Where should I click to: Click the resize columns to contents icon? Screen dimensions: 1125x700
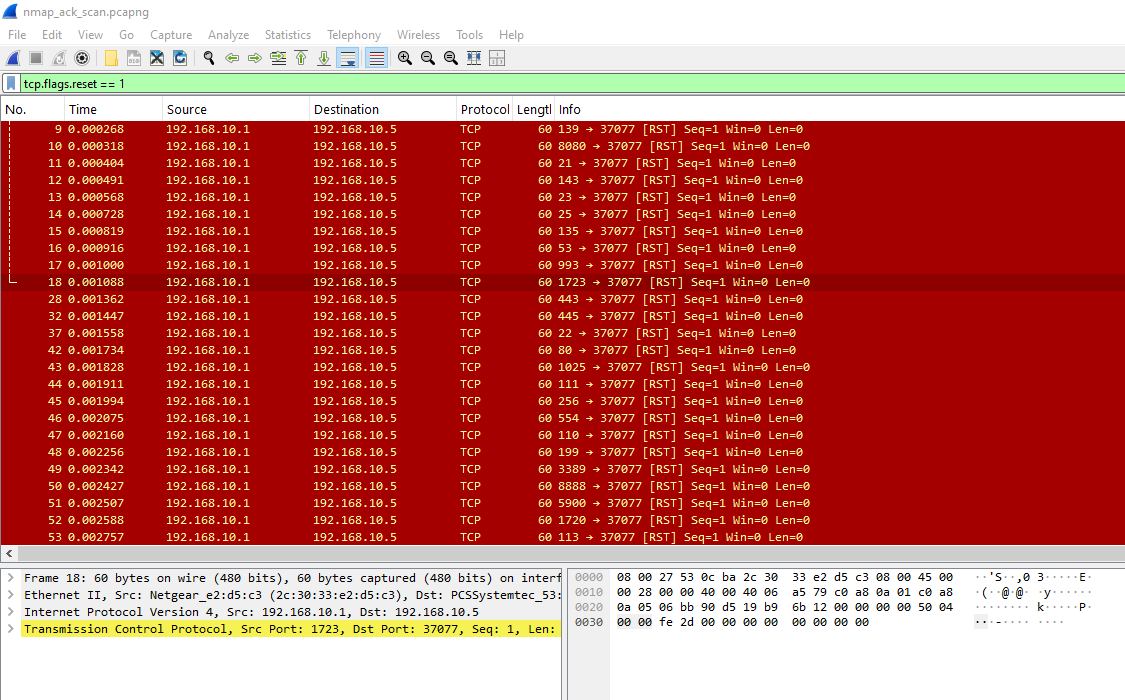[473, 57]
